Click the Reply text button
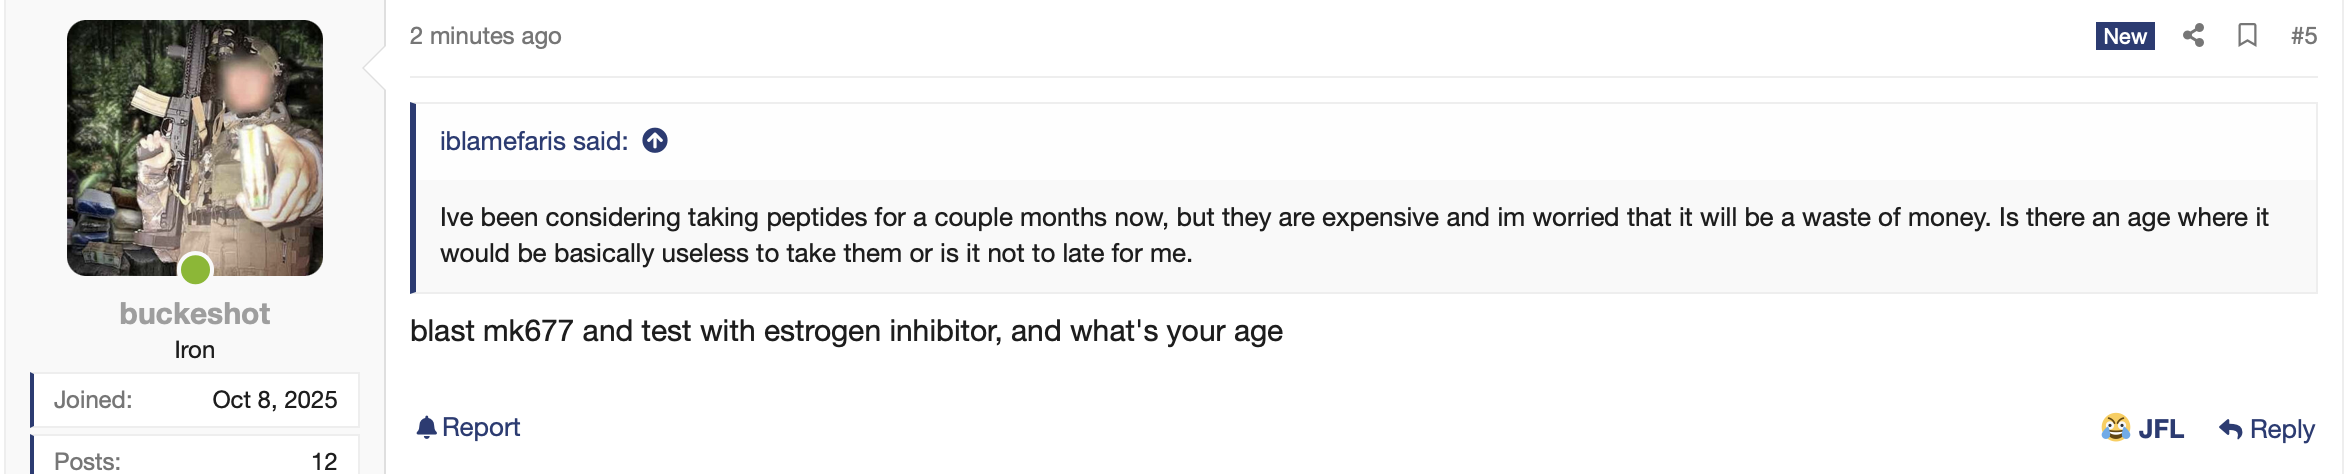The height and width of the screenshot is (474, 2344). (2282, 429)
